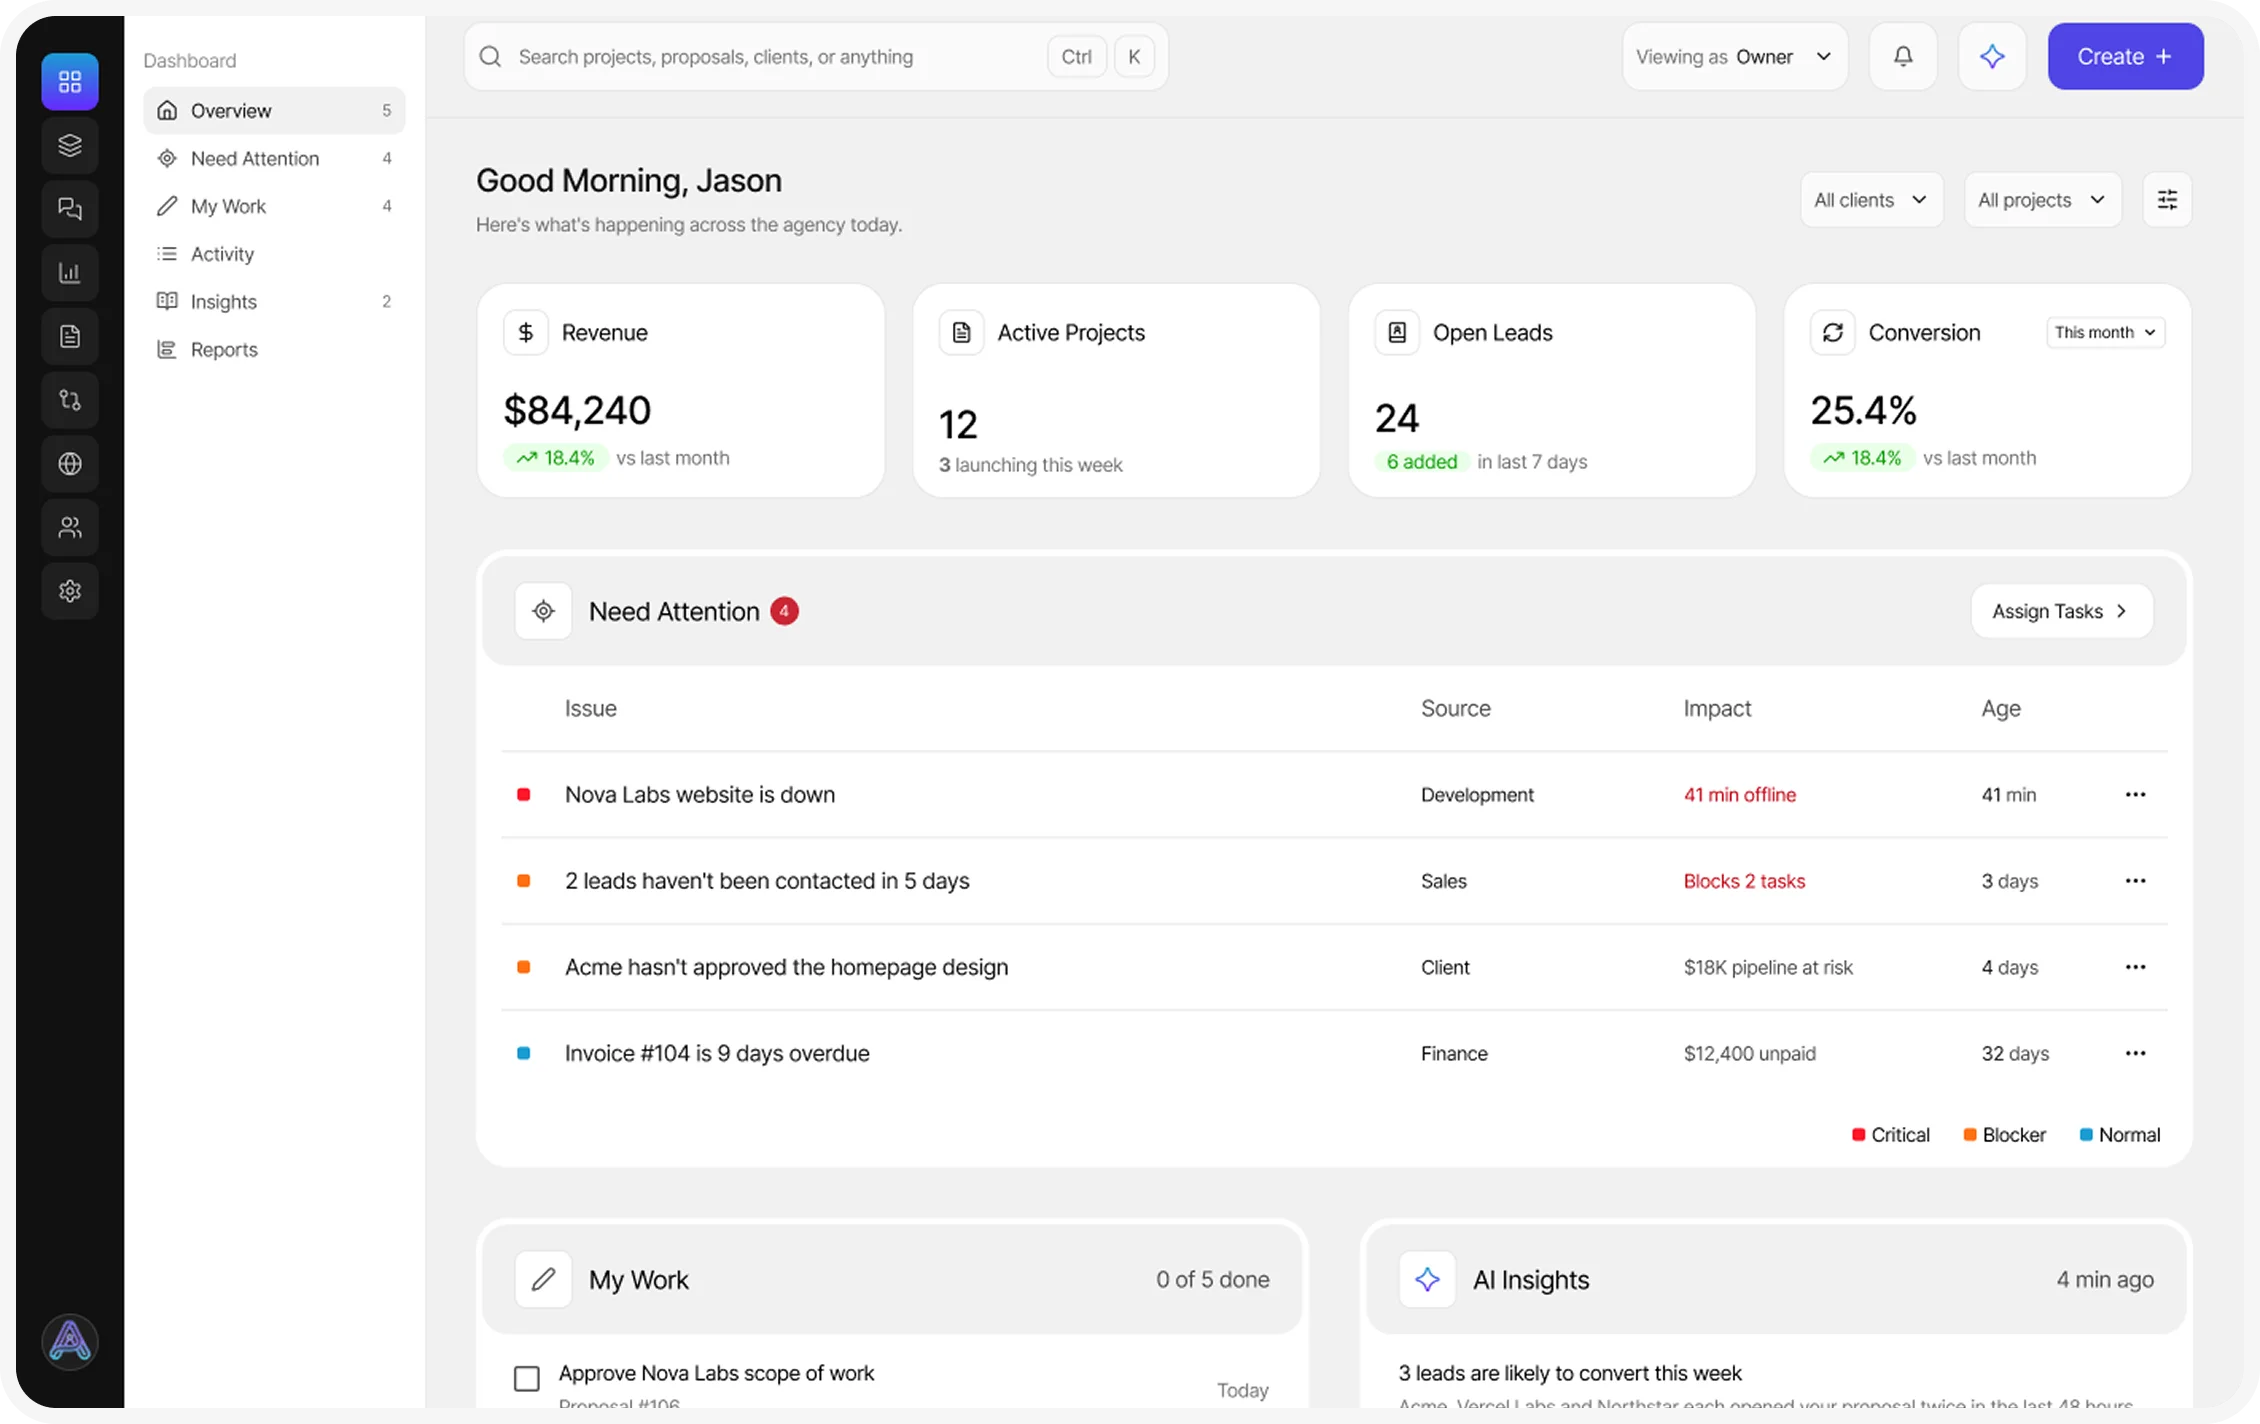Open the team members icon in the left rail
Screen dimensions: 2260x1424
click(x=70, y=527)
